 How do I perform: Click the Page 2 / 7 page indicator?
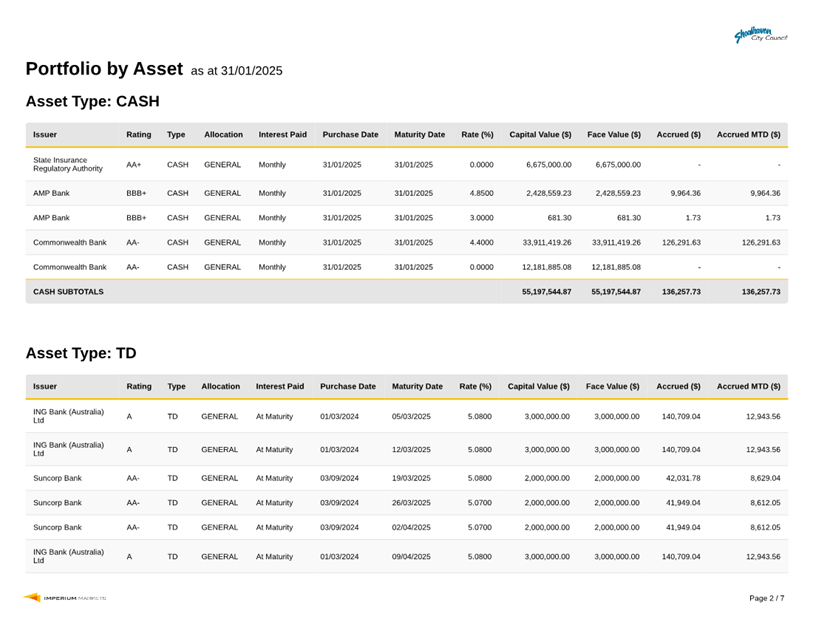766,598
